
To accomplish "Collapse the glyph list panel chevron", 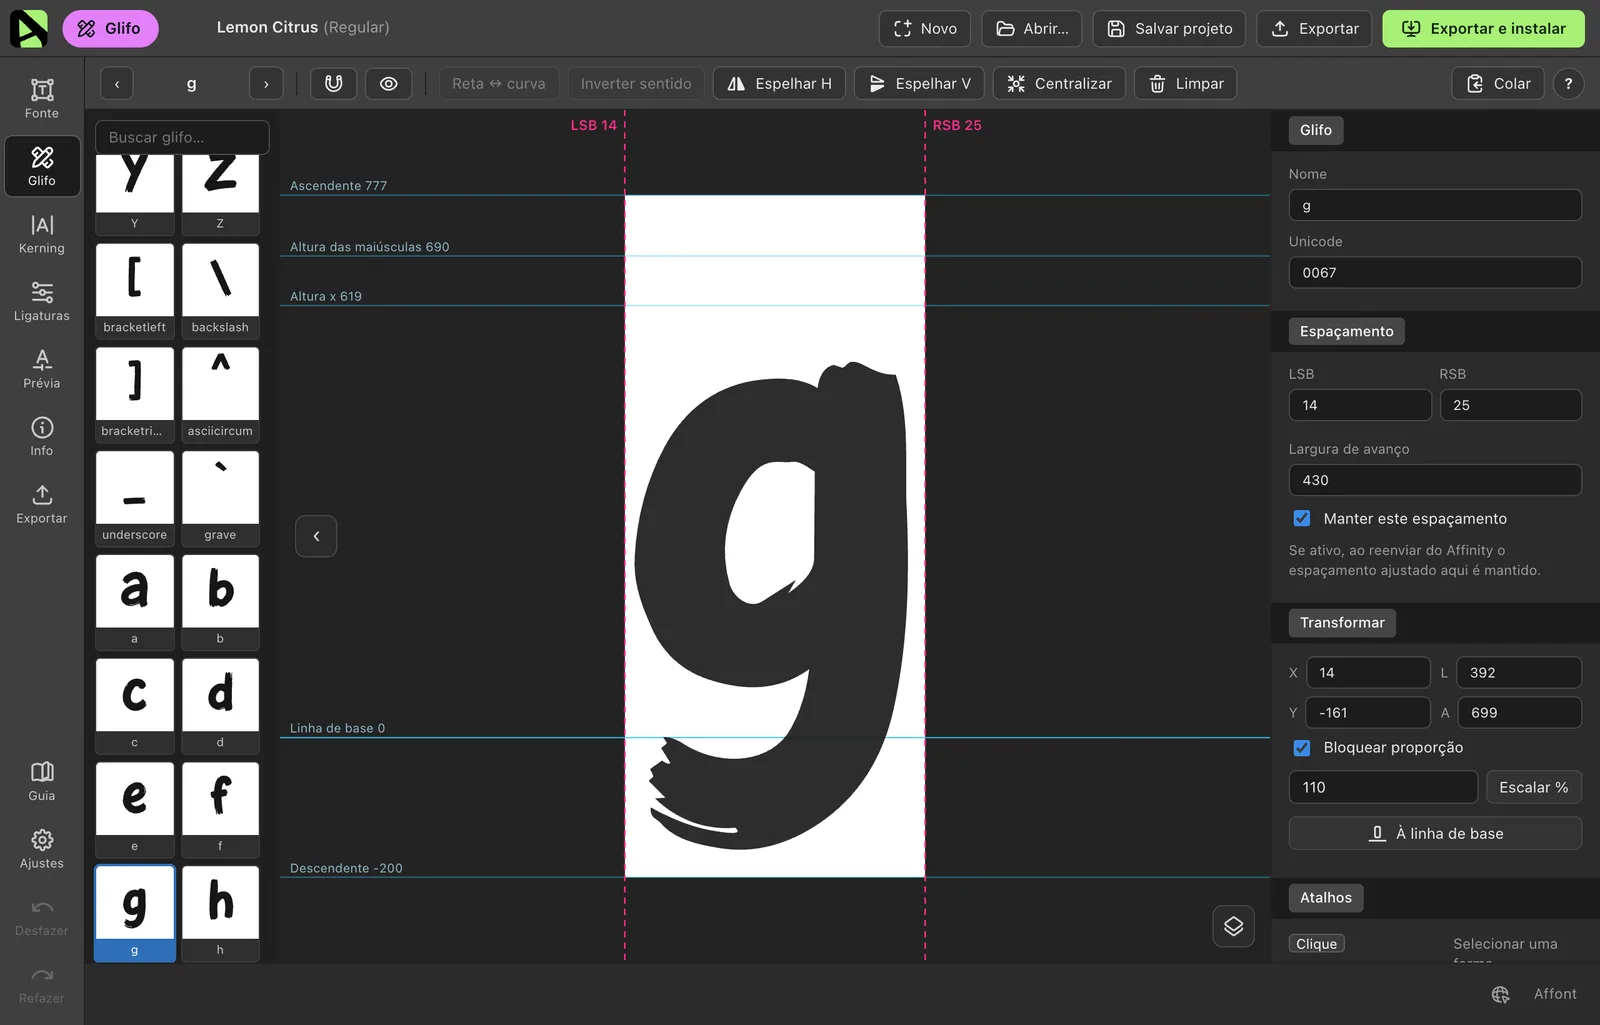I will [316, 536].
